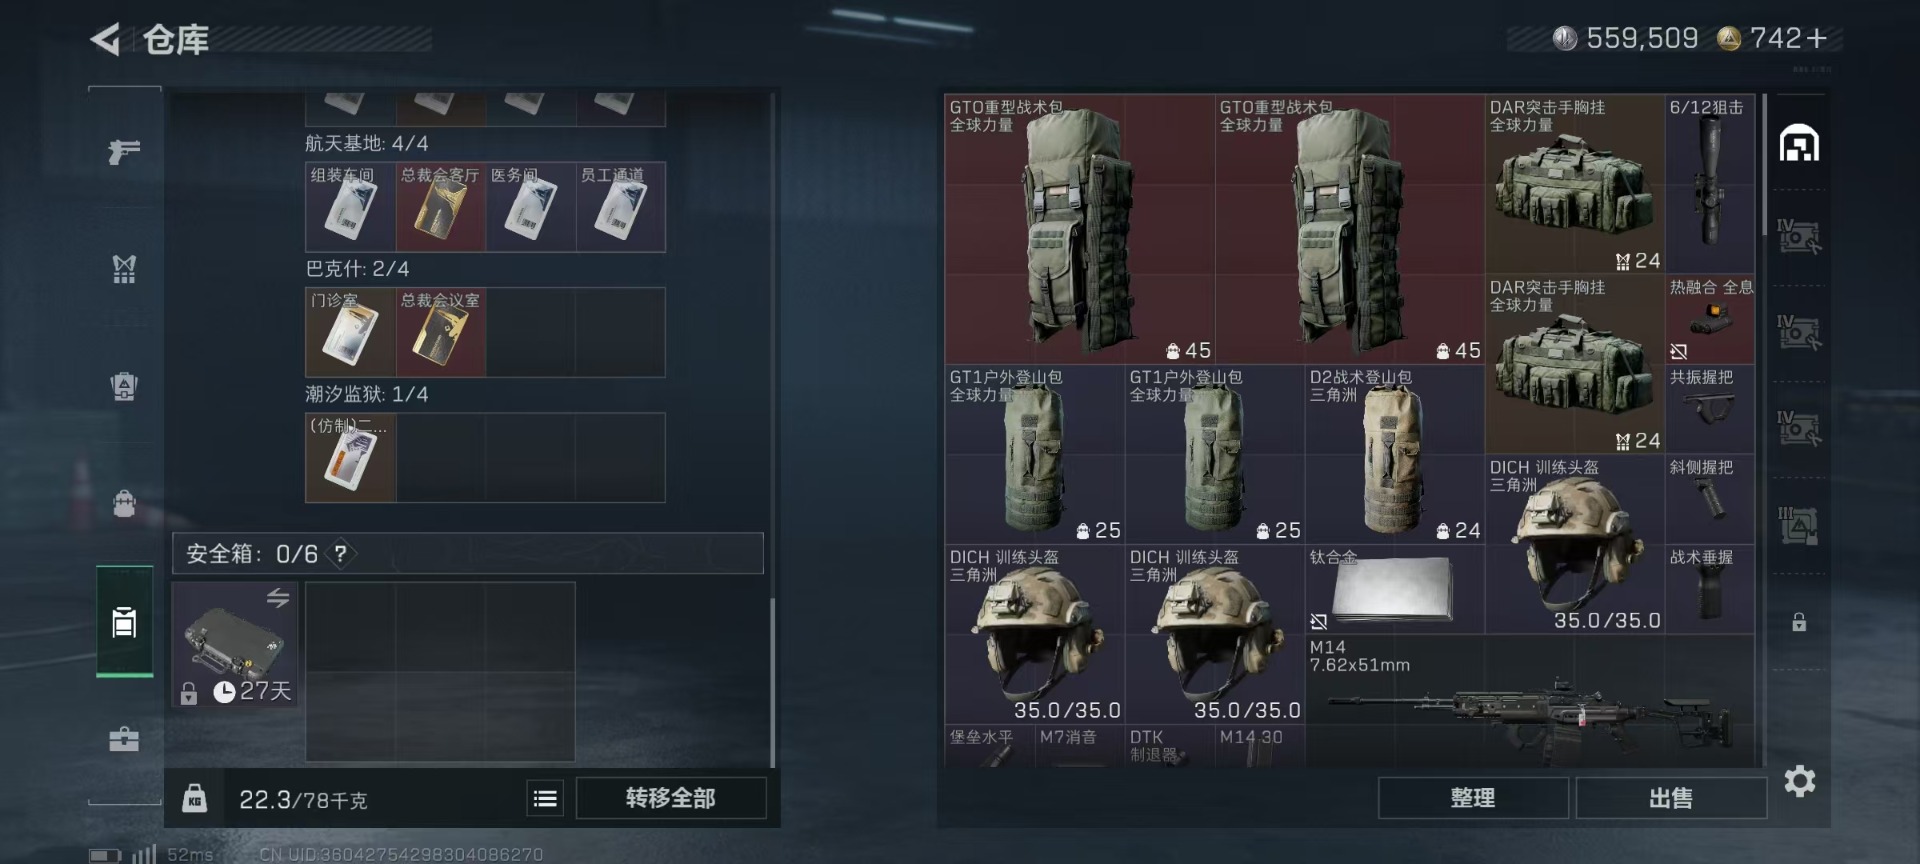Select the pistol weapon category icon
The height and width of the screenshot is (864, 1920).
pos(124,151)
